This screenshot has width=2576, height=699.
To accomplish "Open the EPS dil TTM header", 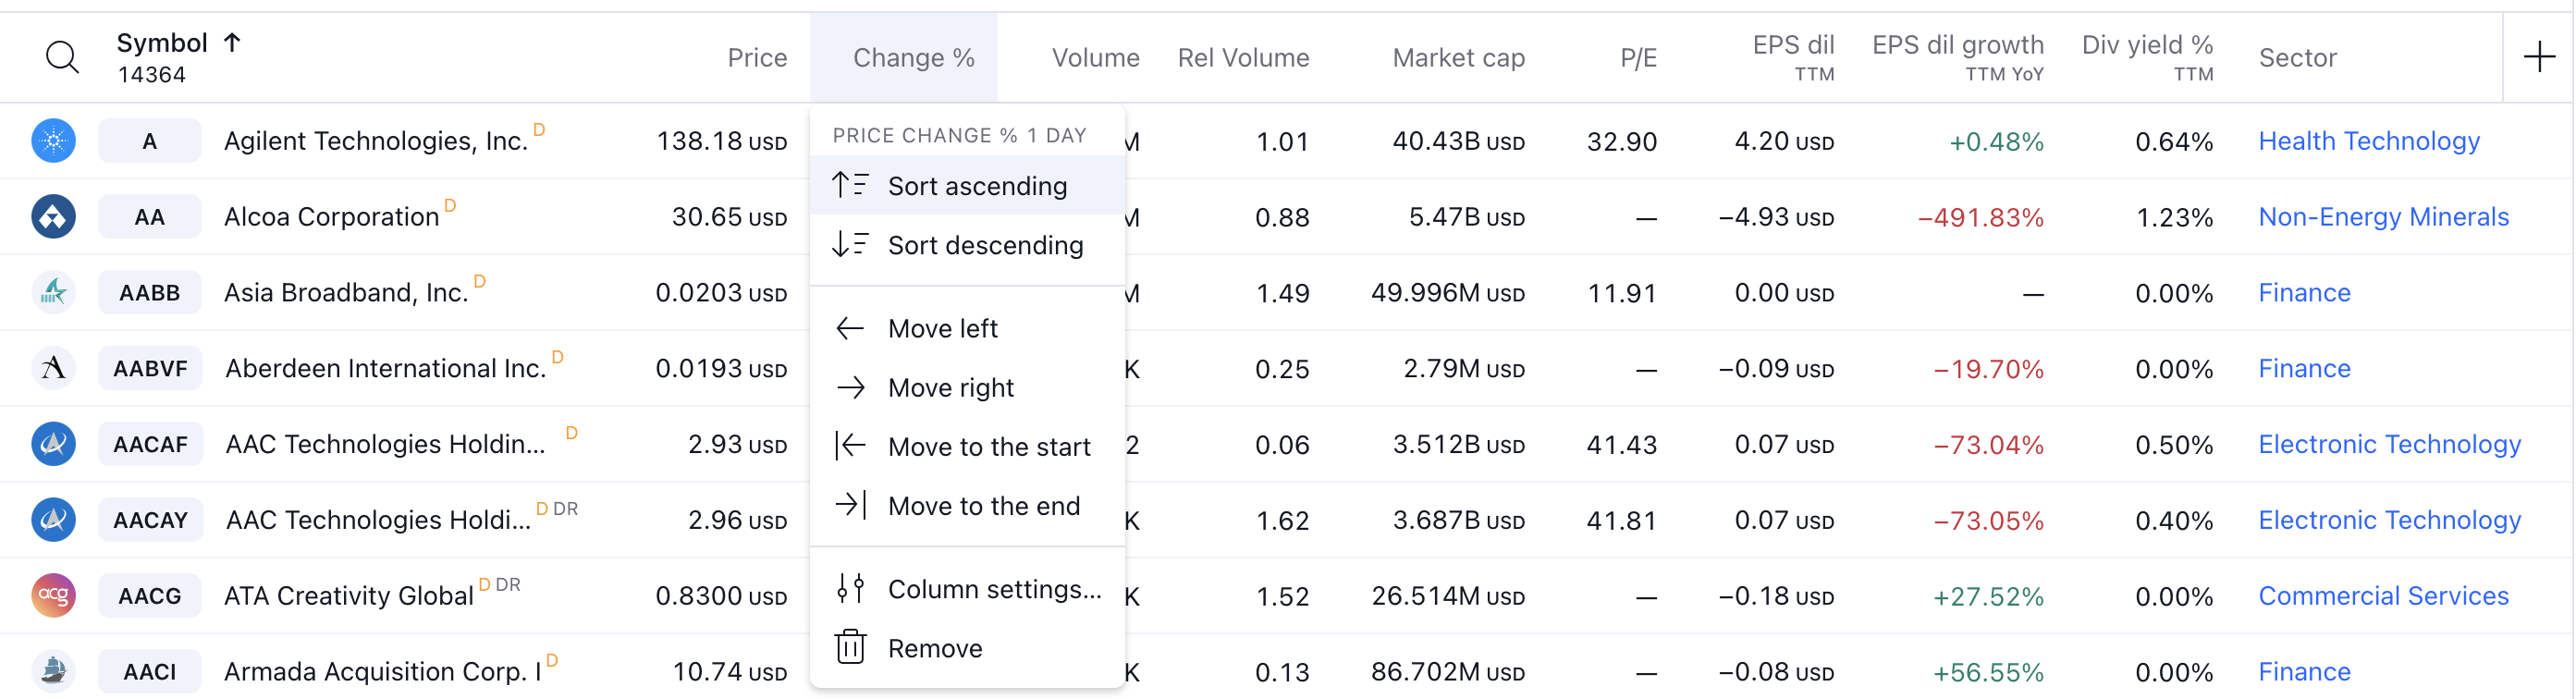I will (1793, 58).
